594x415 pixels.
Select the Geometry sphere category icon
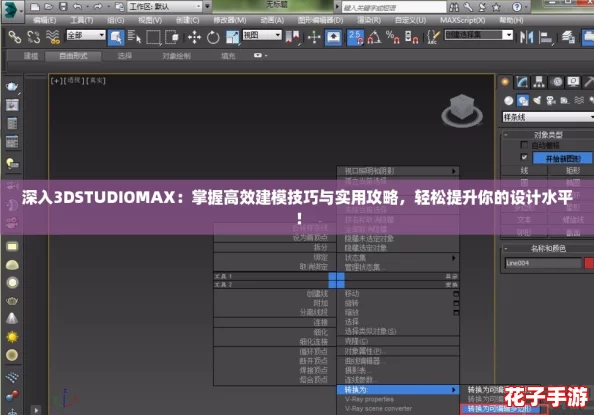(x=509, y=100)
